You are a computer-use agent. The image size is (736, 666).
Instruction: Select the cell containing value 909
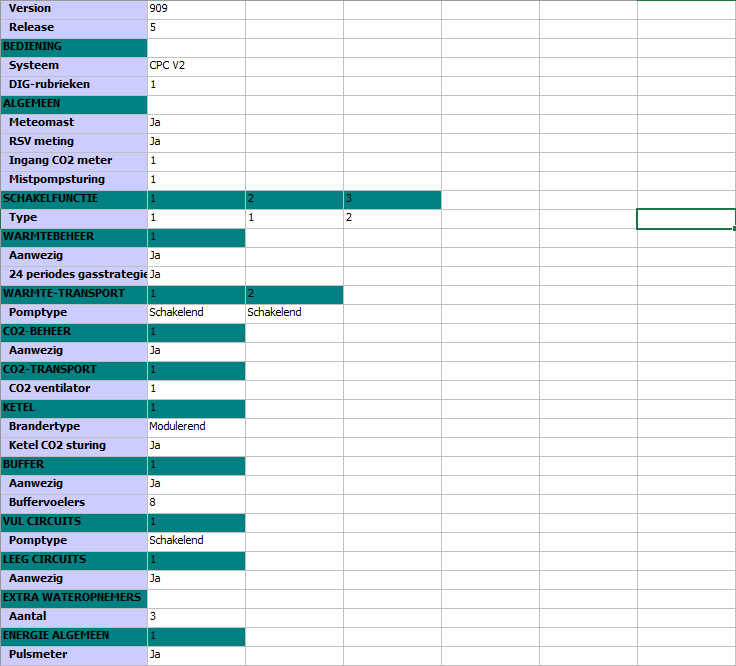[195, 8]
